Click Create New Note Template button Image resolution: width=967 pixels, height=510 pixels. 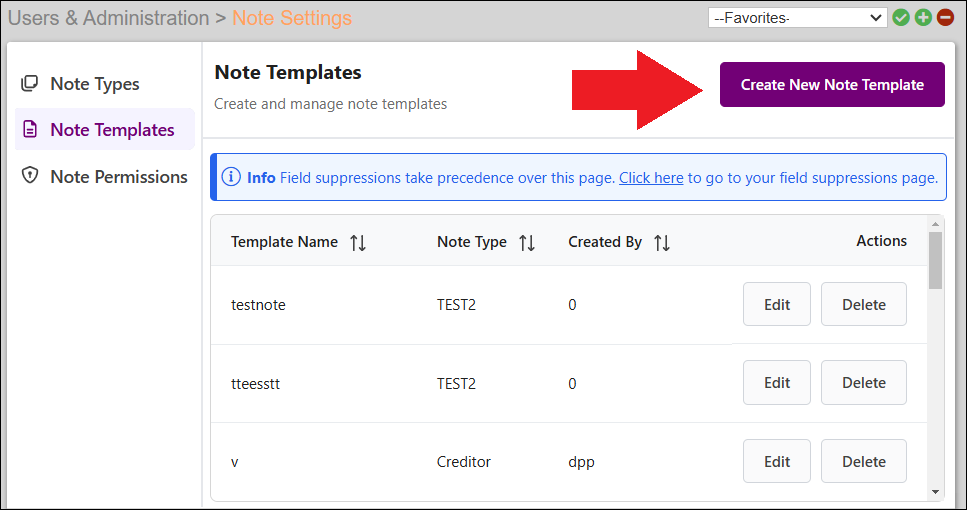(832, 84)
